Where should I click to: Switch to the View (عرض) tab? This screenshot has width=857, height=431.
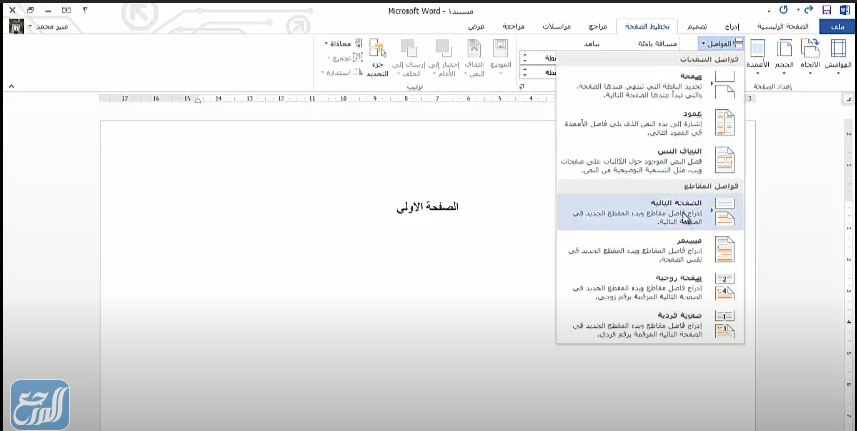tap(476, 26)
